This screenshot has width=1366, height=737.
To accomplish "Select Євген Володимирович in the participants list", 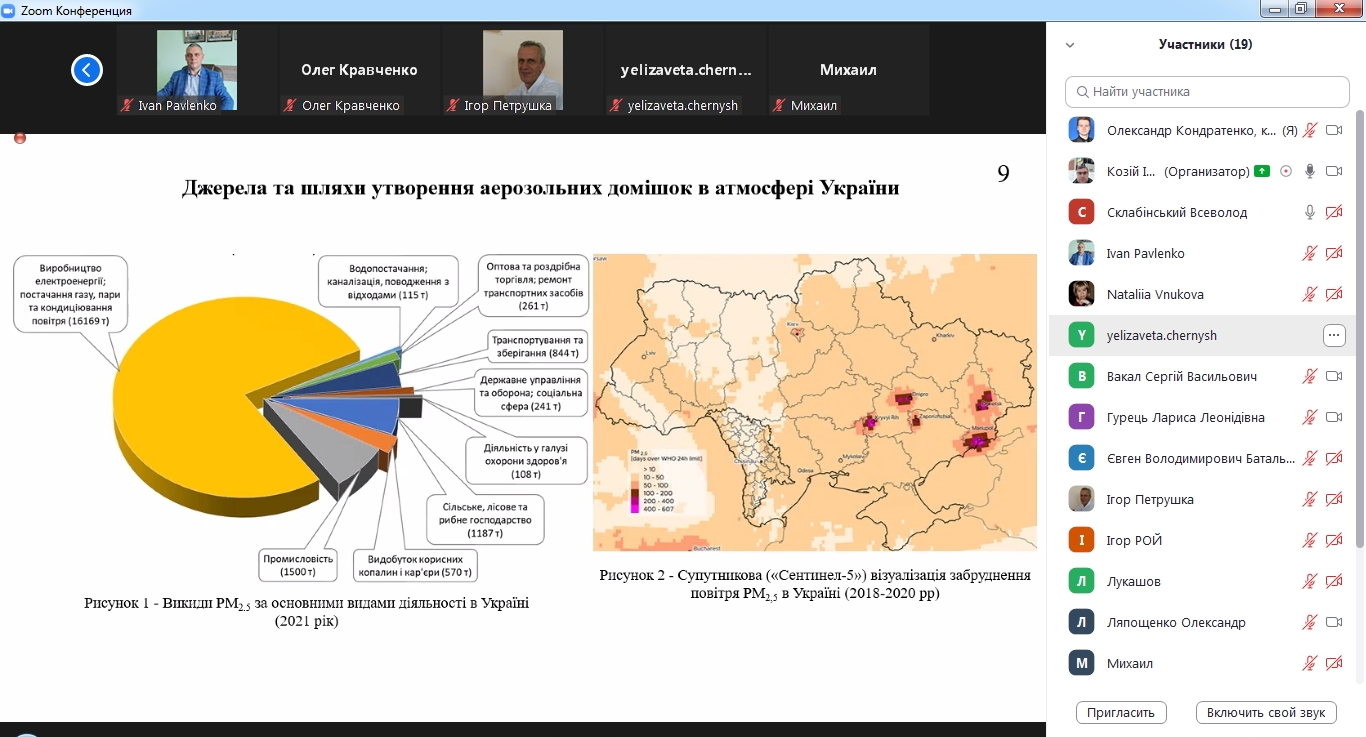I will click(1200, 458).
